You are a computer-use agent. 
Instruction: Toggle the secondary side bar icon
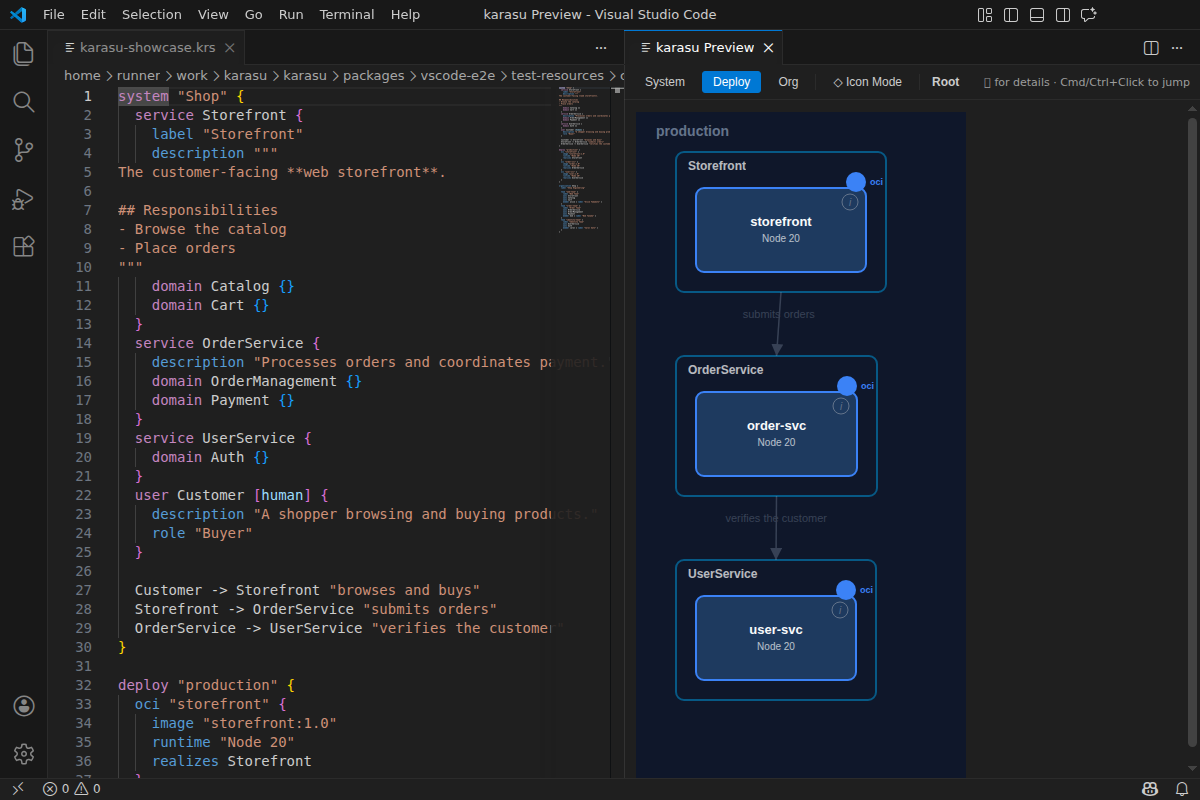[x=1063, y=15]
